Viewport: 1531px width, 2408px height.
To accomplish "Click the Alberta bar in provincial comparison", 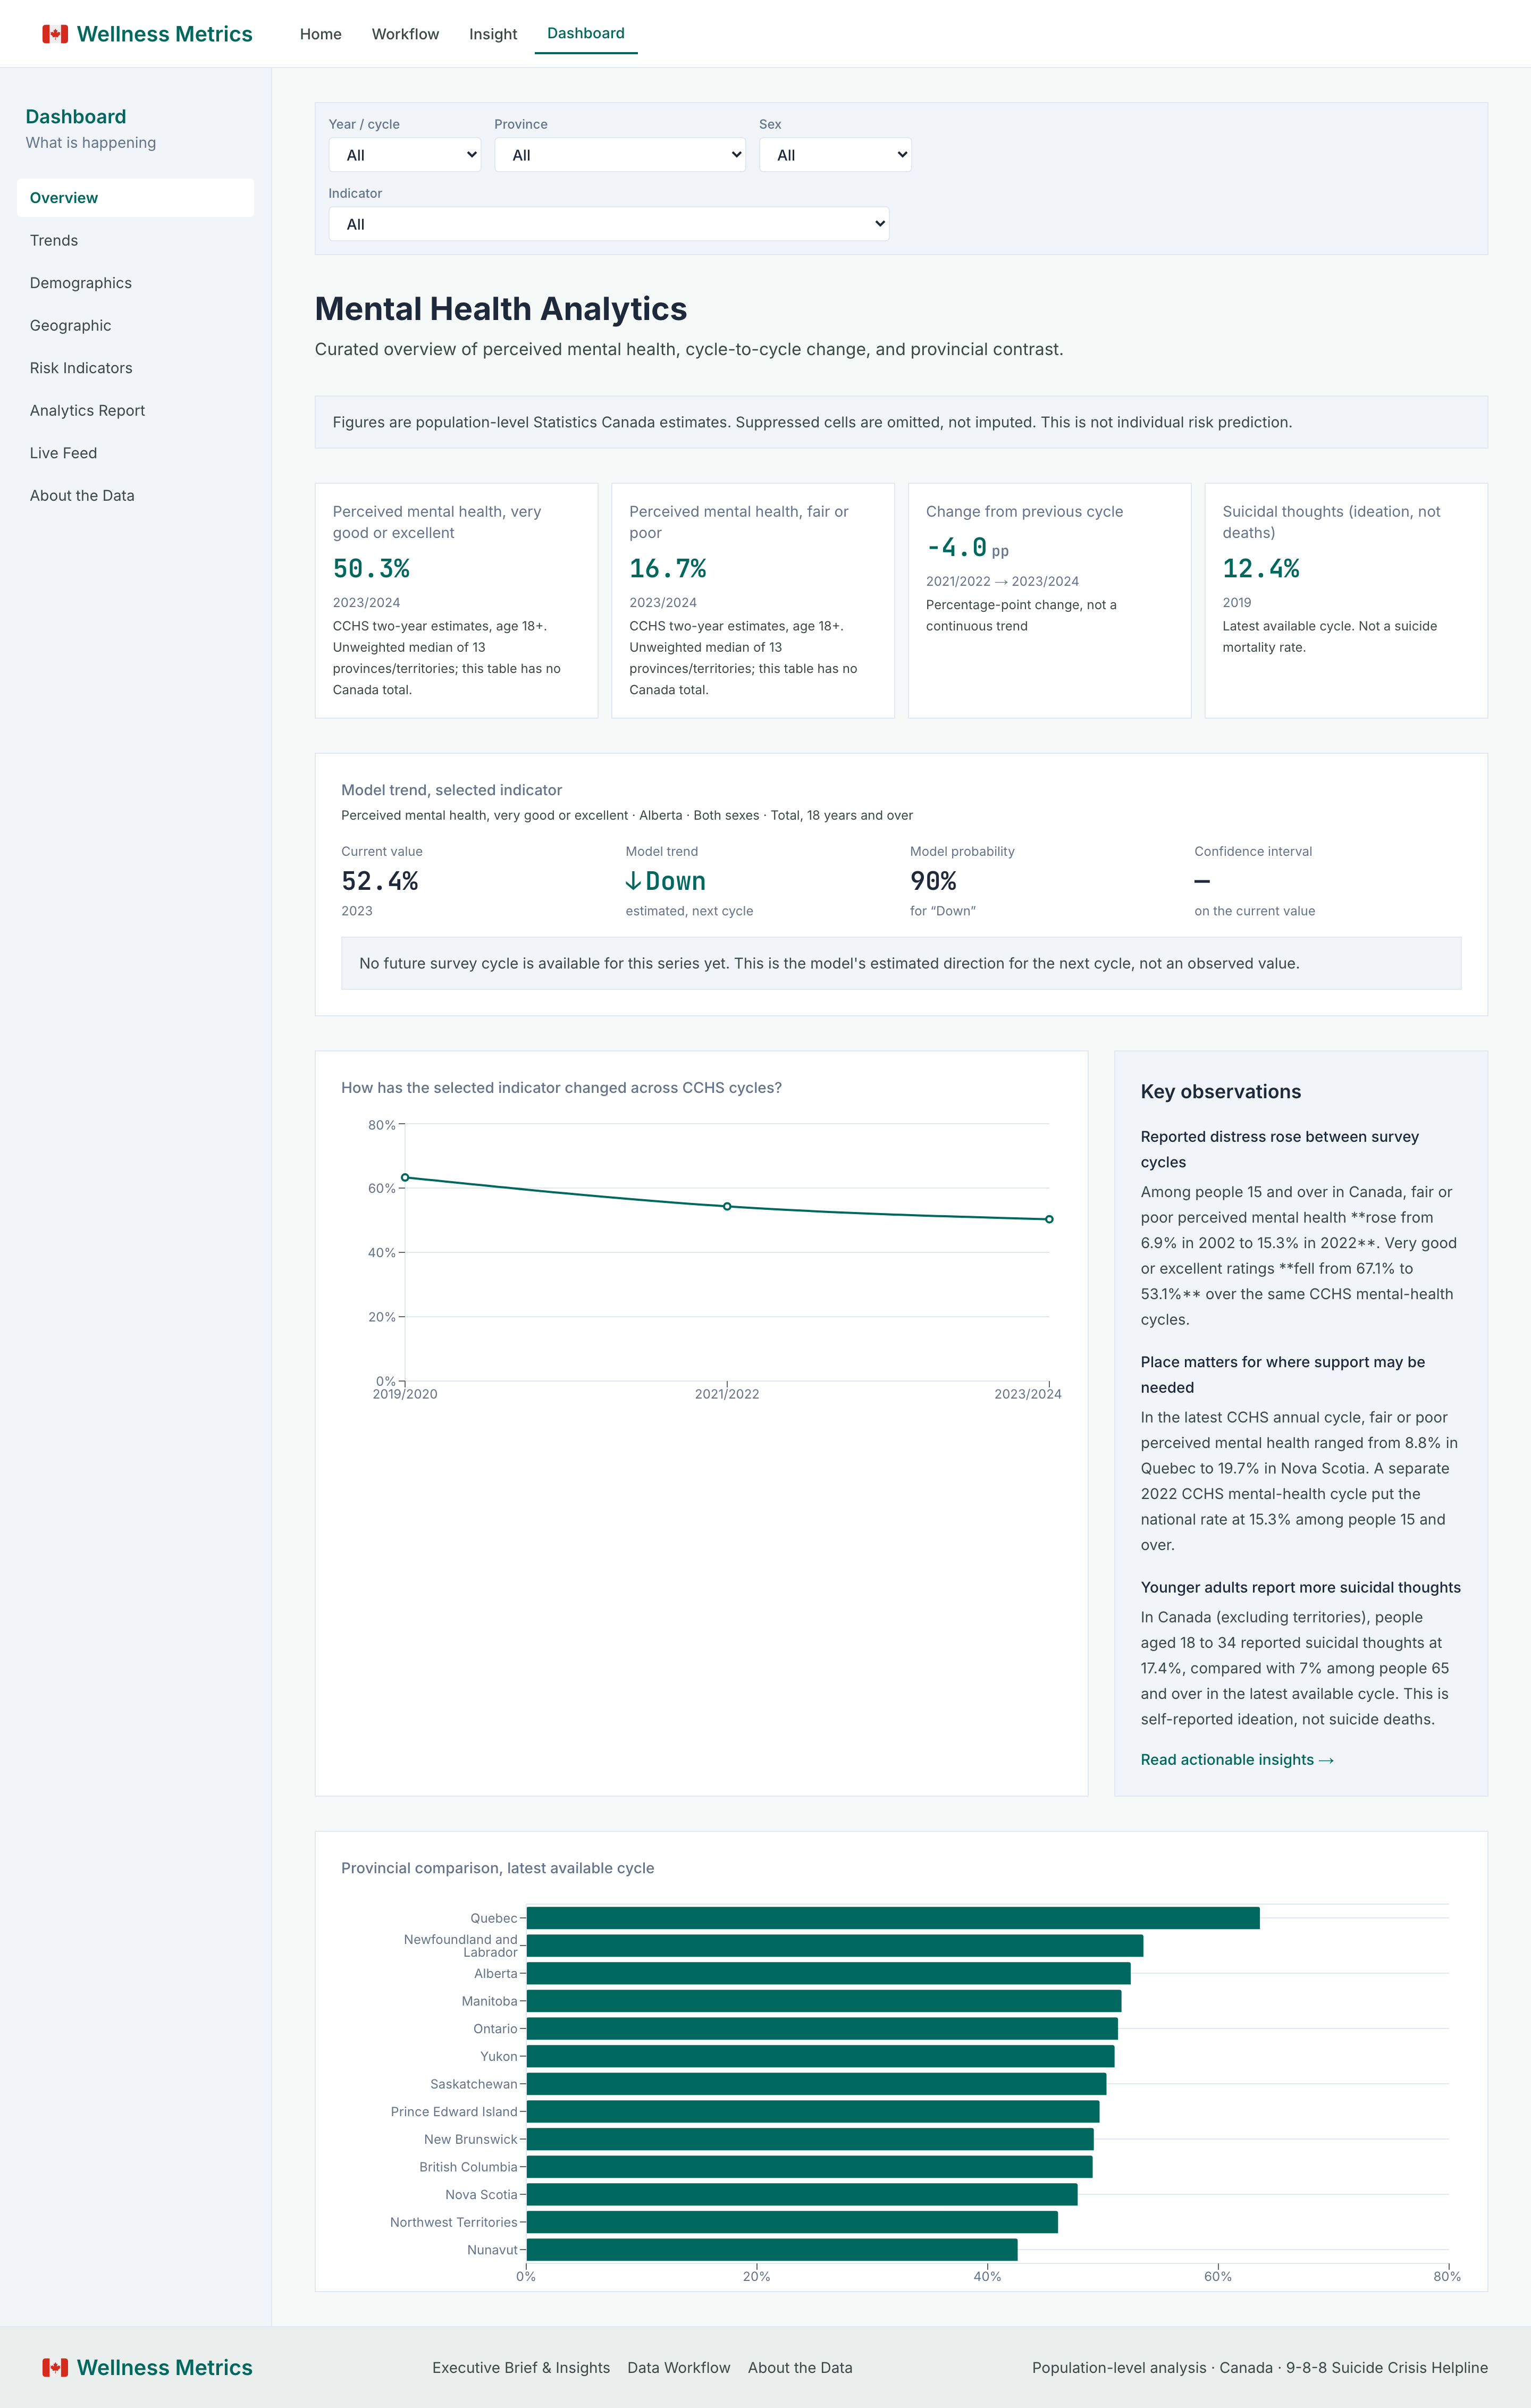I will [x=829, y=1973].
